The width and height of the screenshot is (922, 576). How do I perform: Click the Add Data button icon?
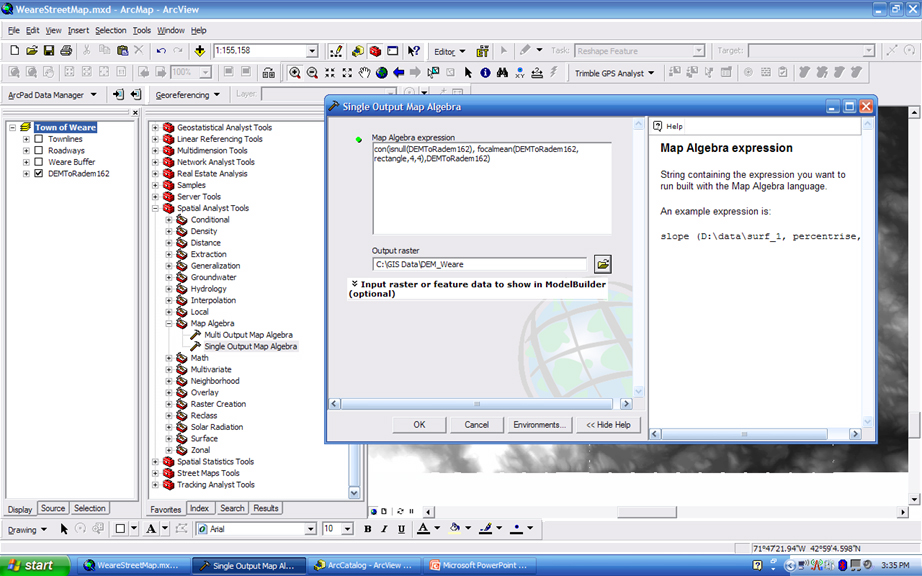(x=200, y=51)
